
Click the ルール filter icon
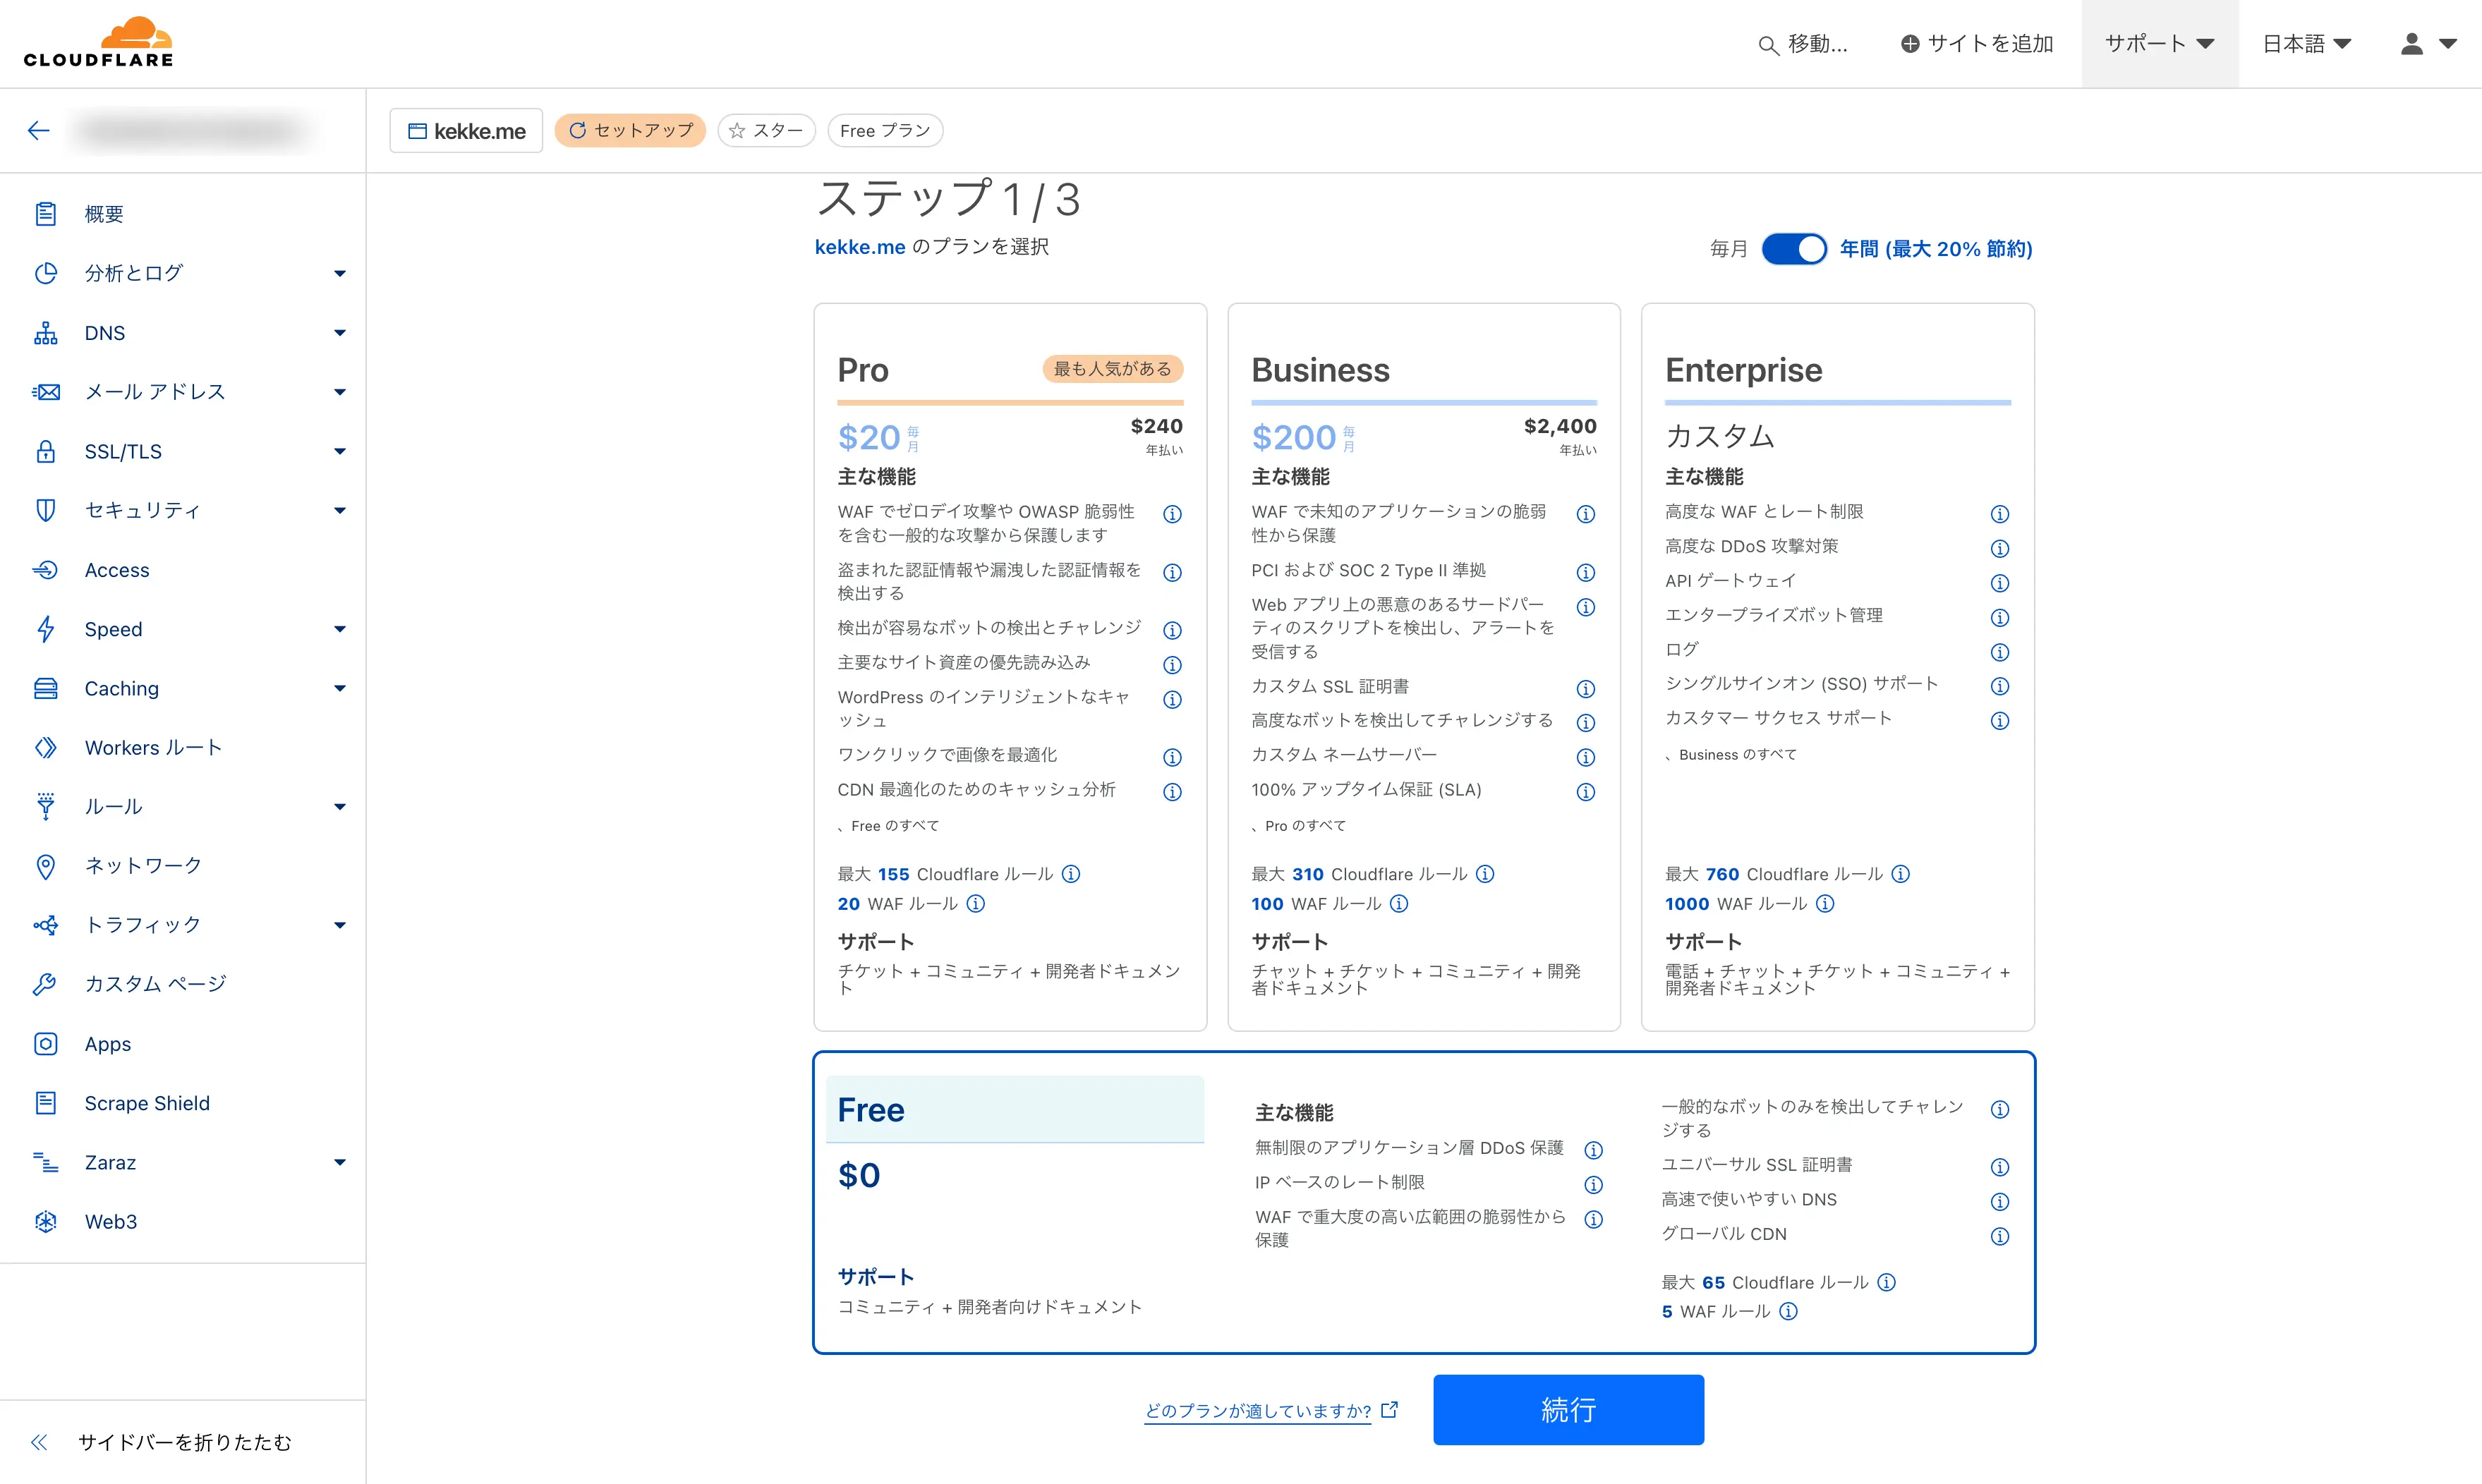point(46,807)
